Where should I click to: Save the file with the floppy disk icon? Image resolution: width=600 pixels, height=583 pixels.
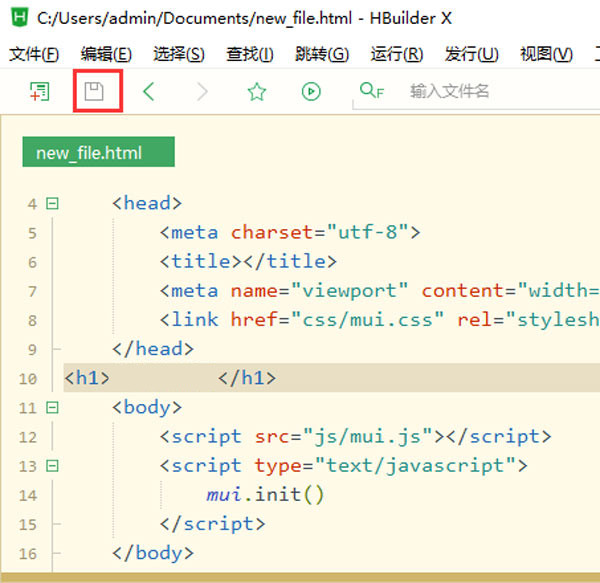[94, 91]
